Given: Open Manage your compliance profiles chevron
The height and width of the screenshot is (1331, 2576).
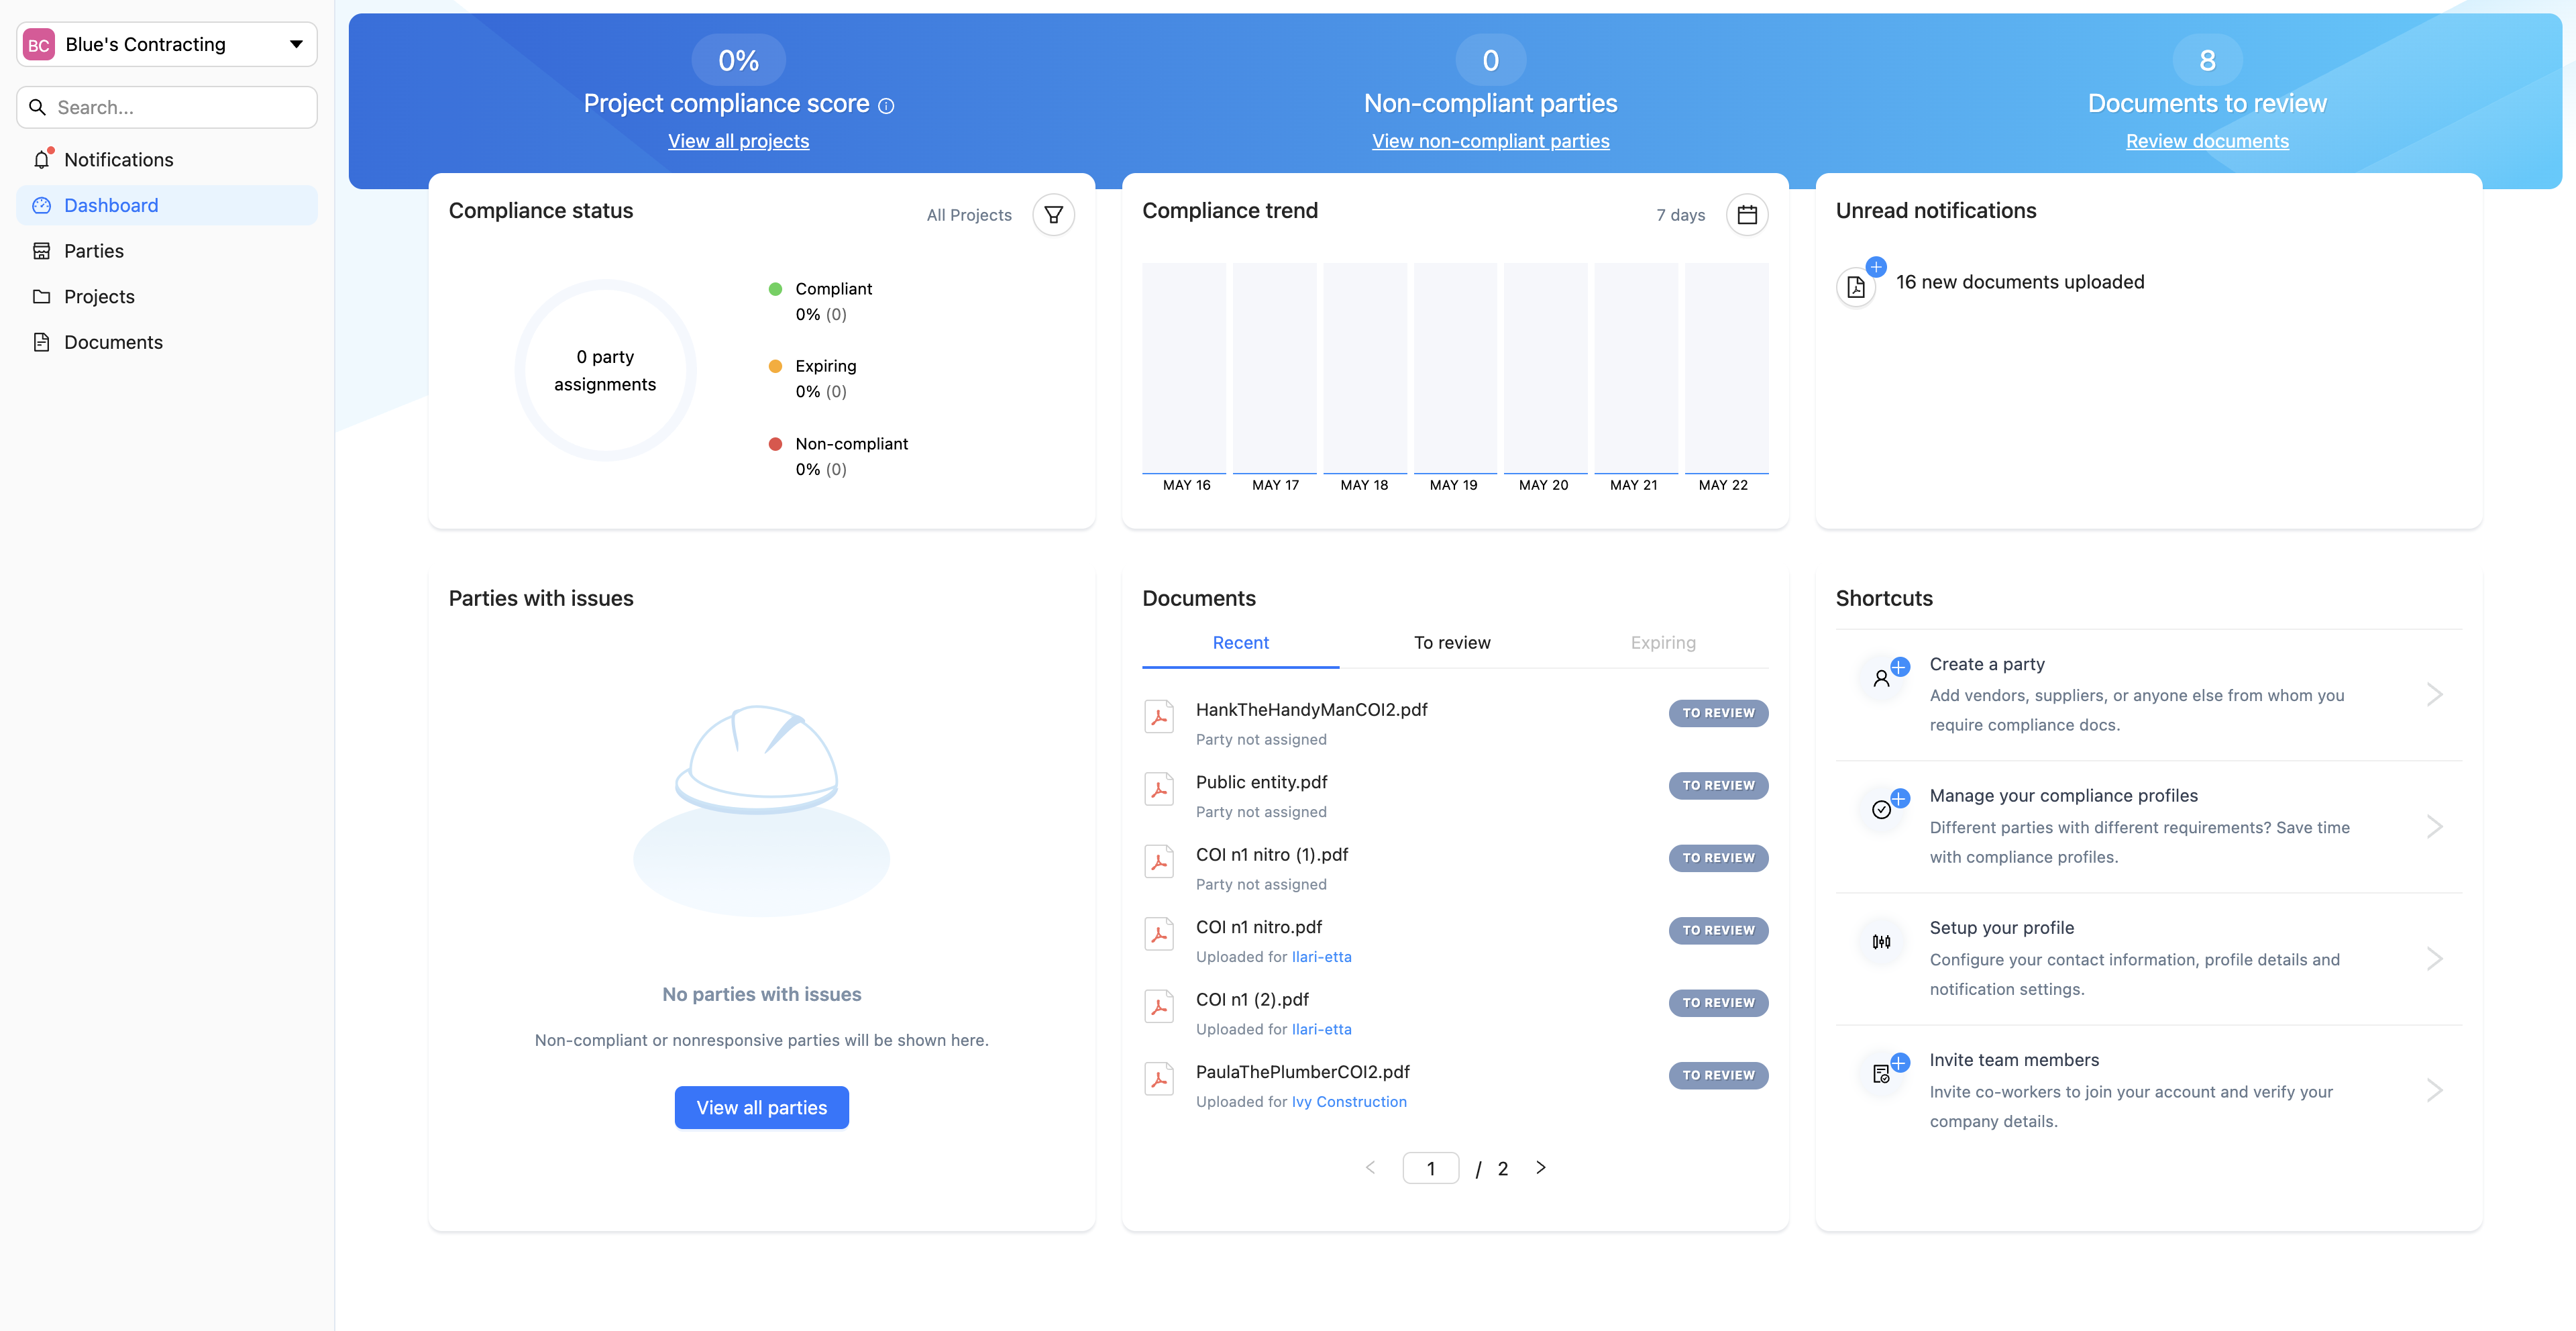Looking at the screenshot, I should coord(2434,826).
